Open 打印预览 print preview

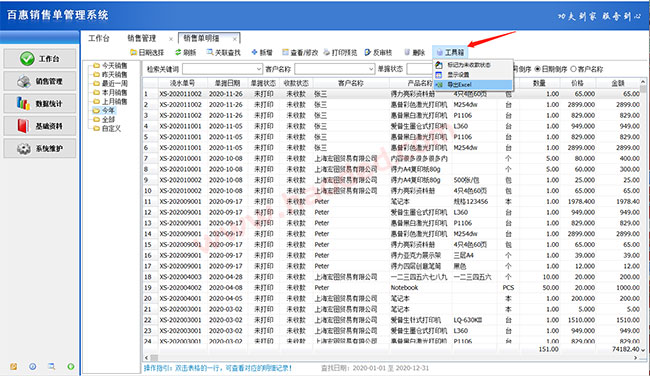pos(340,53)
